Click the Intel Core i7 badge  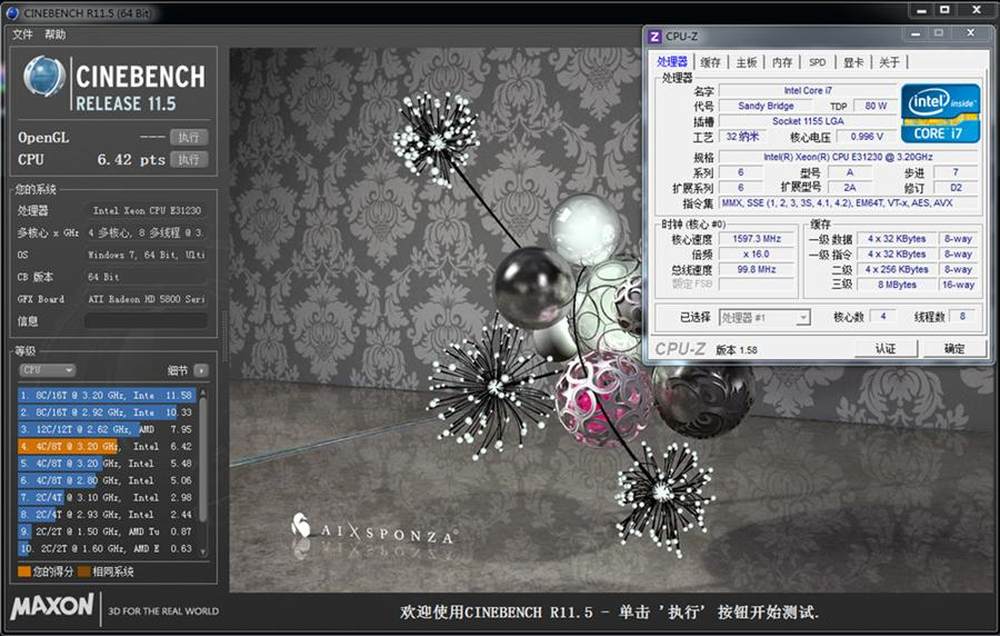coord(939,113)
